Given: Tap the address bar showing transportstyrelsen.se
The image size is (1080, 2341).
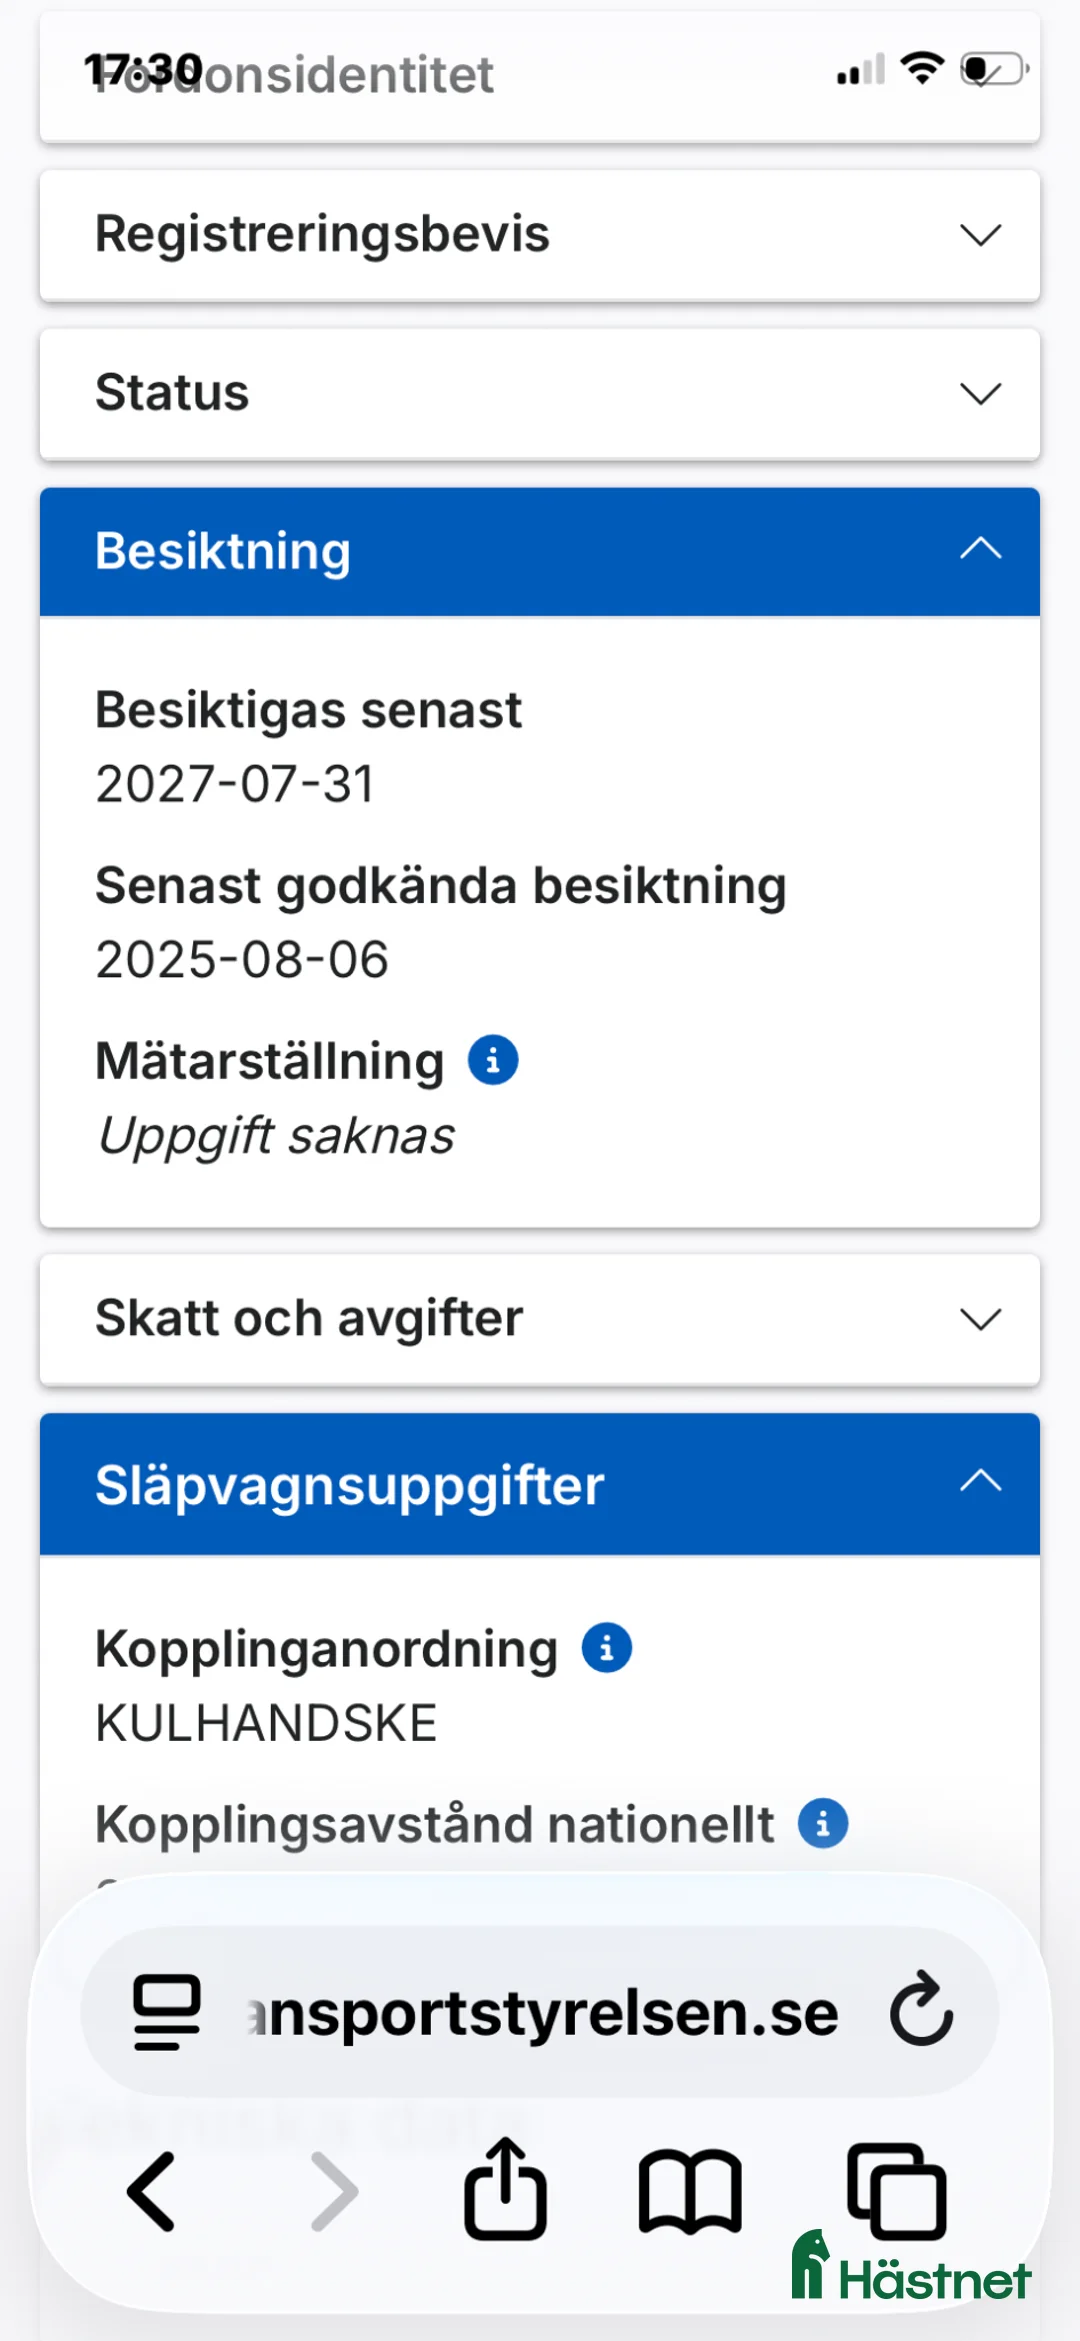Looking at the screenshot, I should pyautogui.click(x=540, y=2013).
